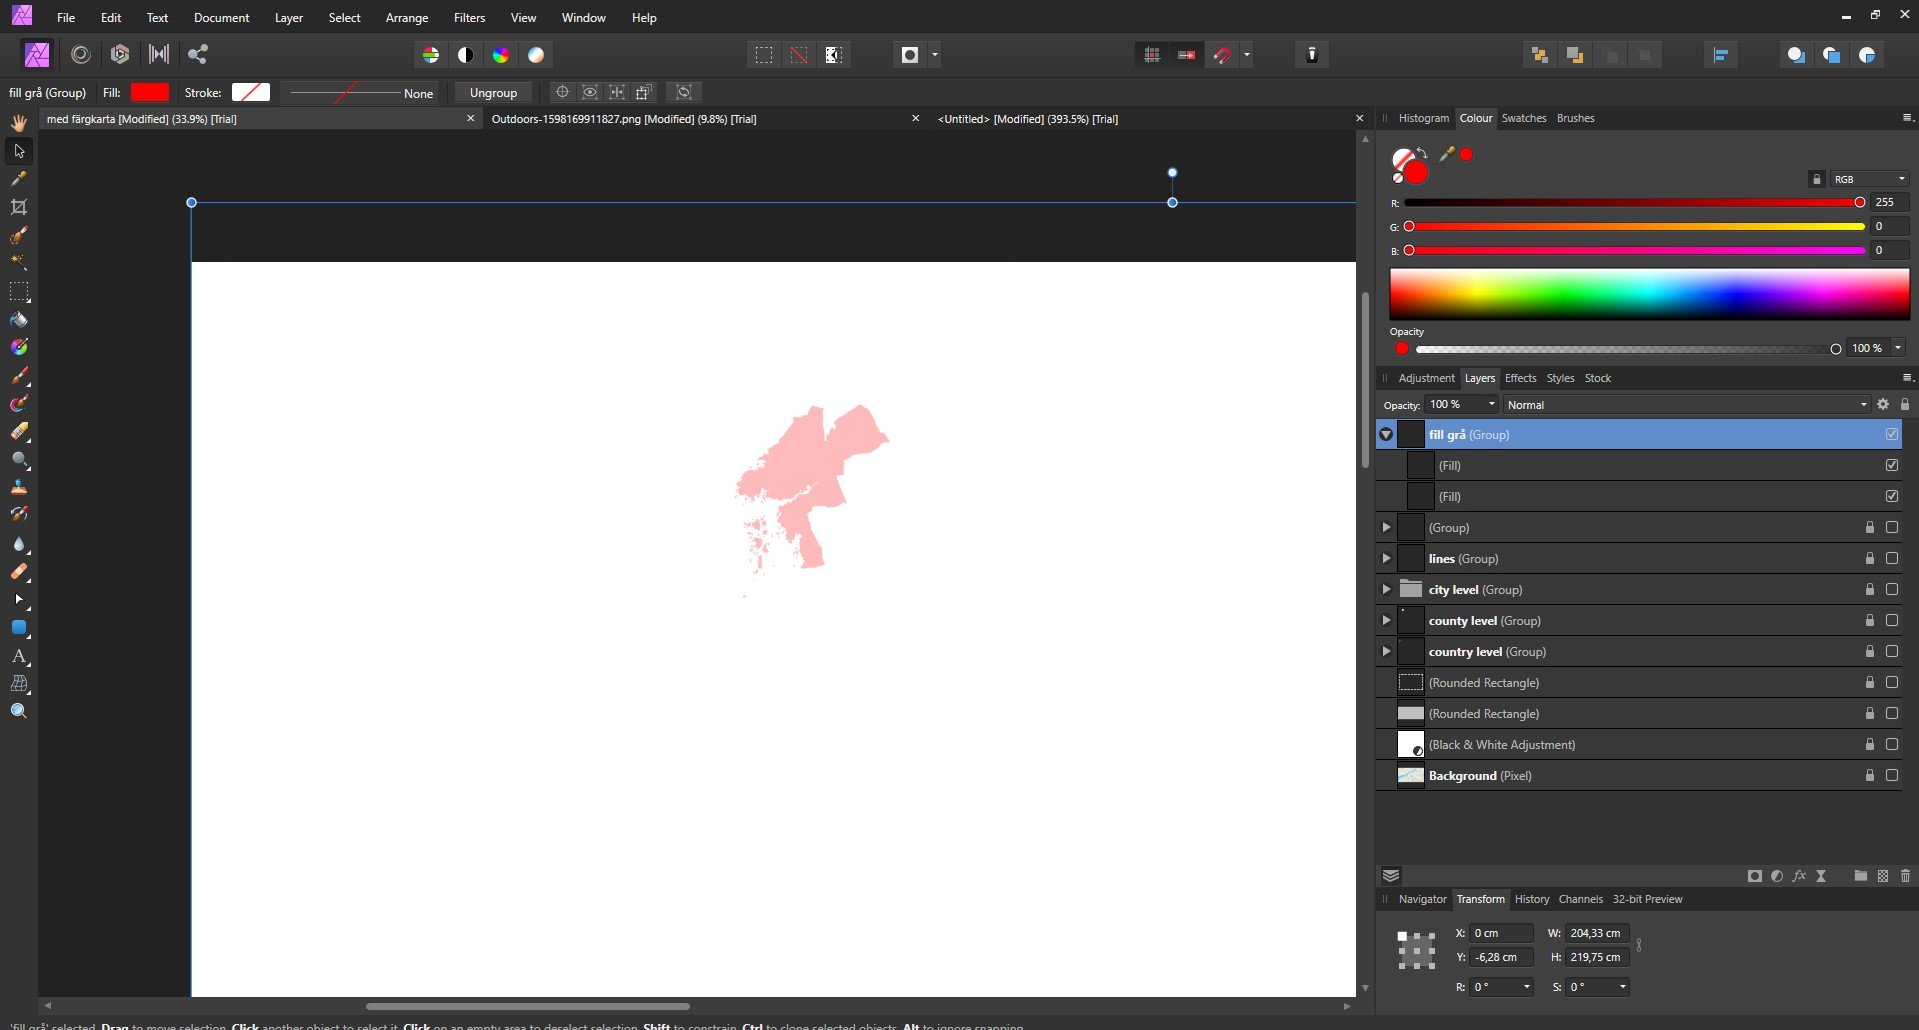Activate the colour picker eyedropper in Colour panel

(x=1446, y=155)
